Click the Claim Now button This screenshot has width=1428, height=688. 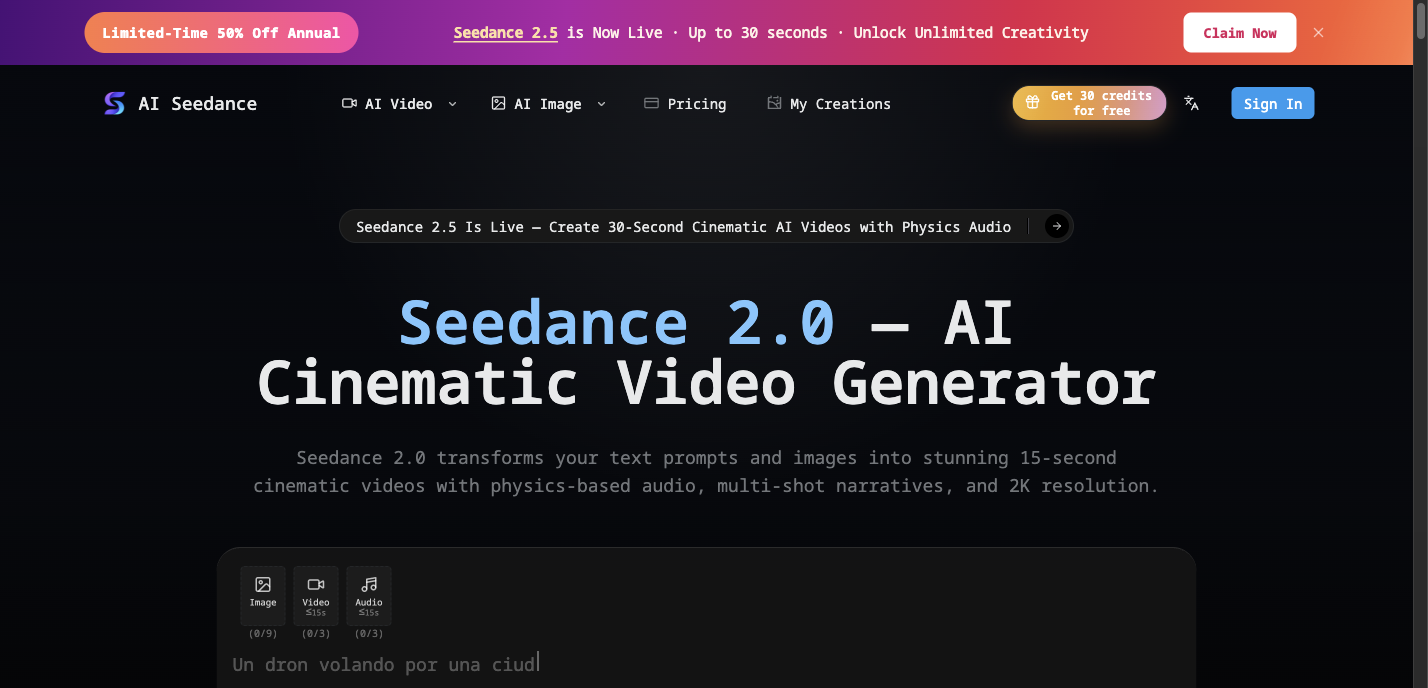1240,33
